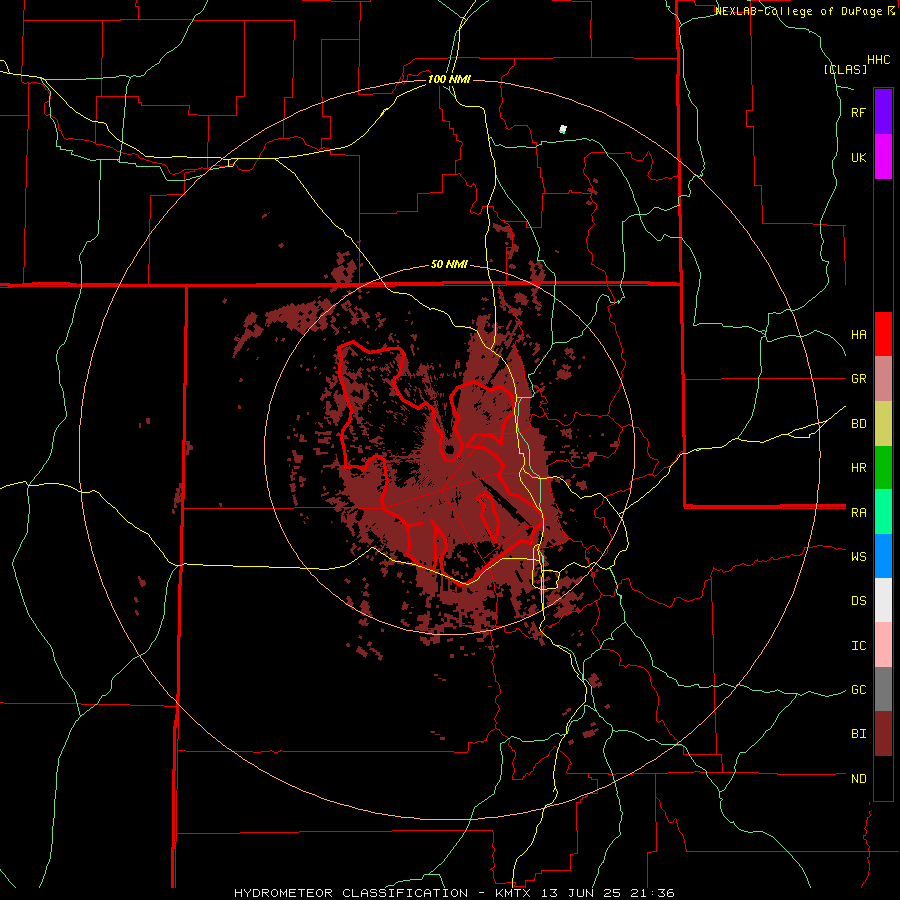
Task: Click the RF legend label
Action: 859,112
